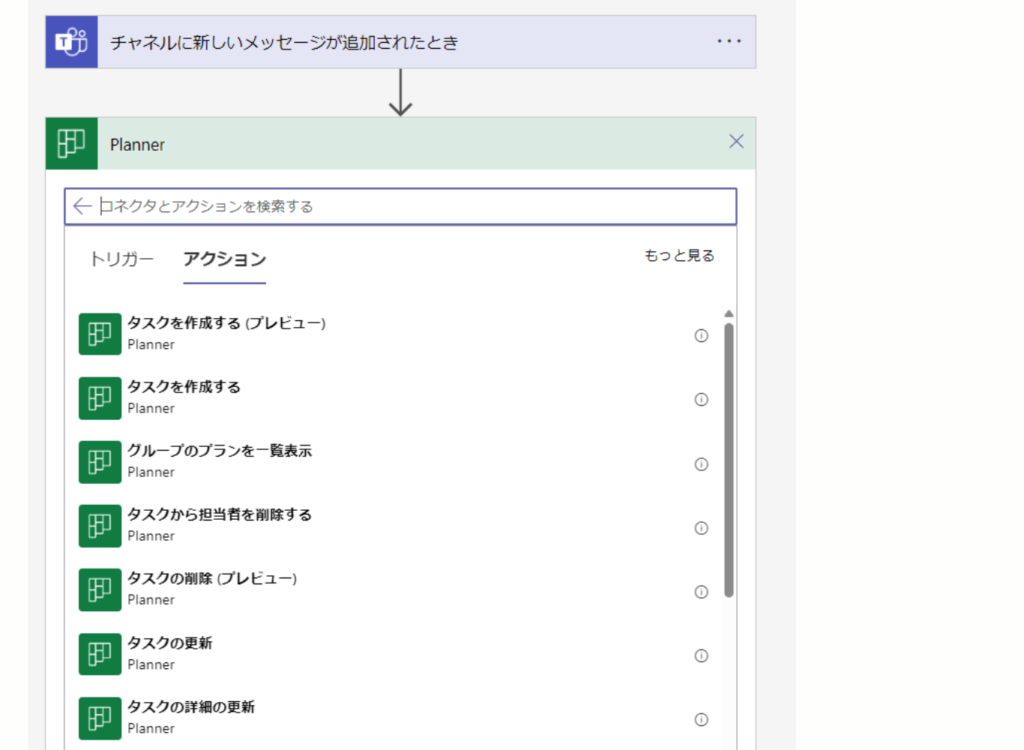This screenshot has width=1024, height=750.
Task: Click Planner icon beside タスクから担当者を削除する
Action: click(99, 525)
